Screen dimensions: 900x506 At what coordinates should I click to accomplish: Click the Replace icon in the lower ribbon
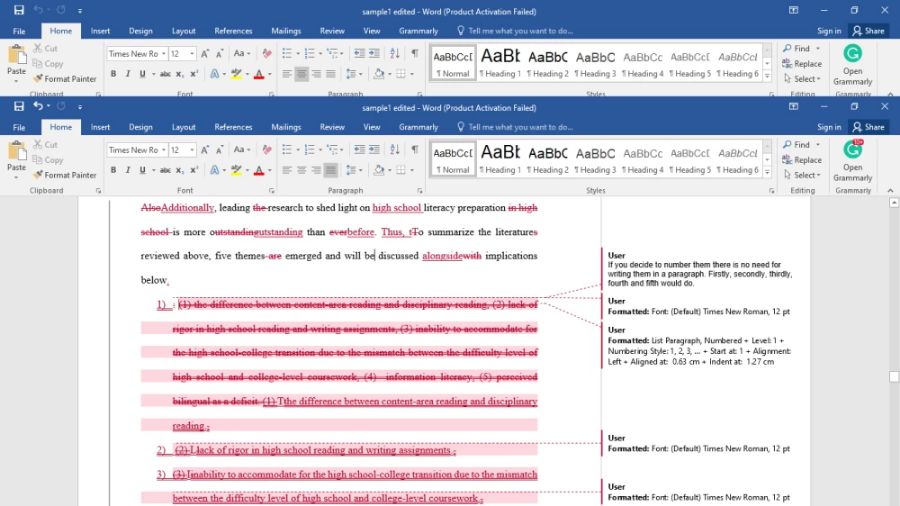click(802, 160)
